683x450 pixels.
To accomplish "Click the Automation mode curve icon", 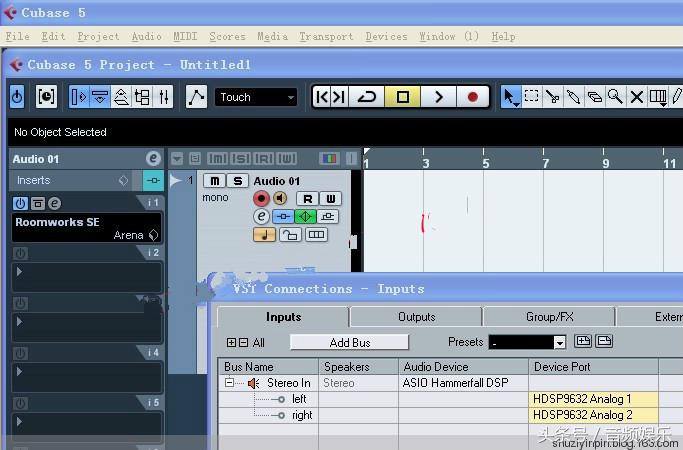I will point(196,96).
